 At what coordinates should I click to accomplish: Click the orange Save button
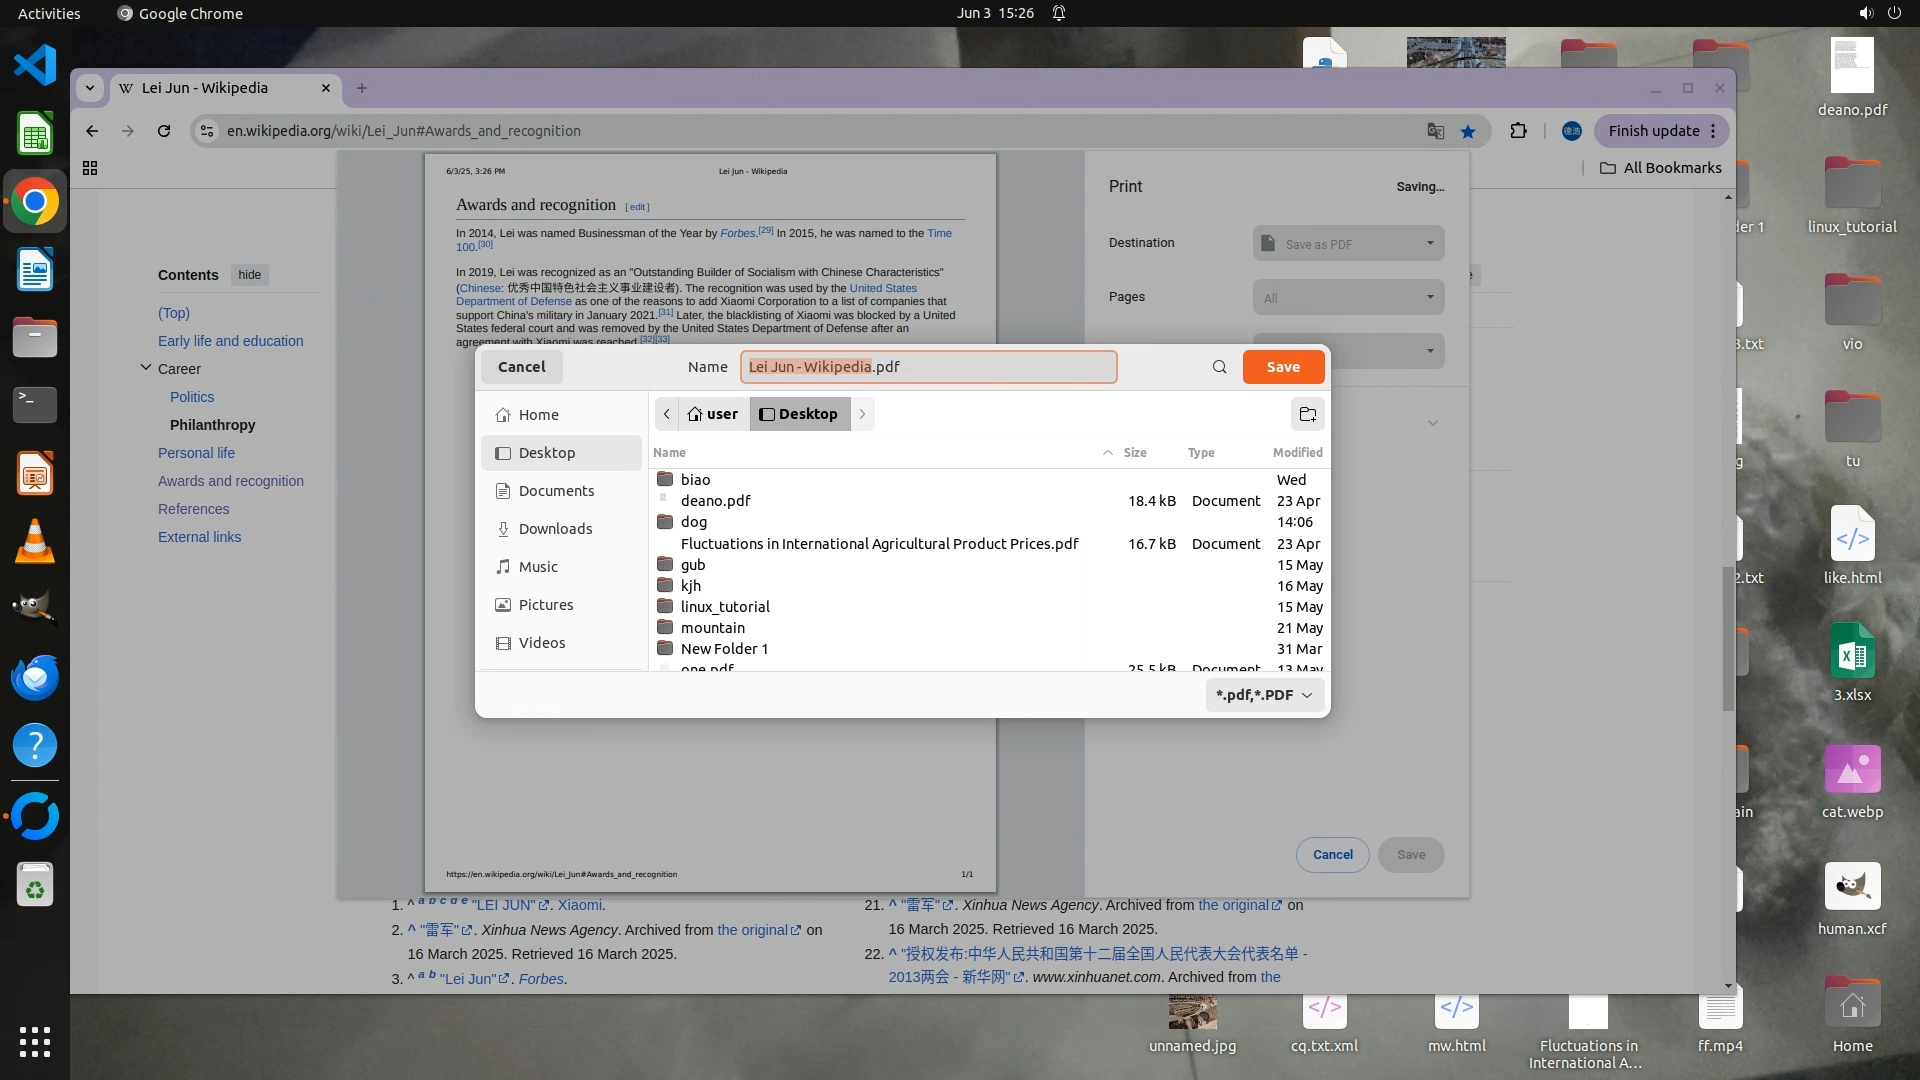[x=1283, y=367]
